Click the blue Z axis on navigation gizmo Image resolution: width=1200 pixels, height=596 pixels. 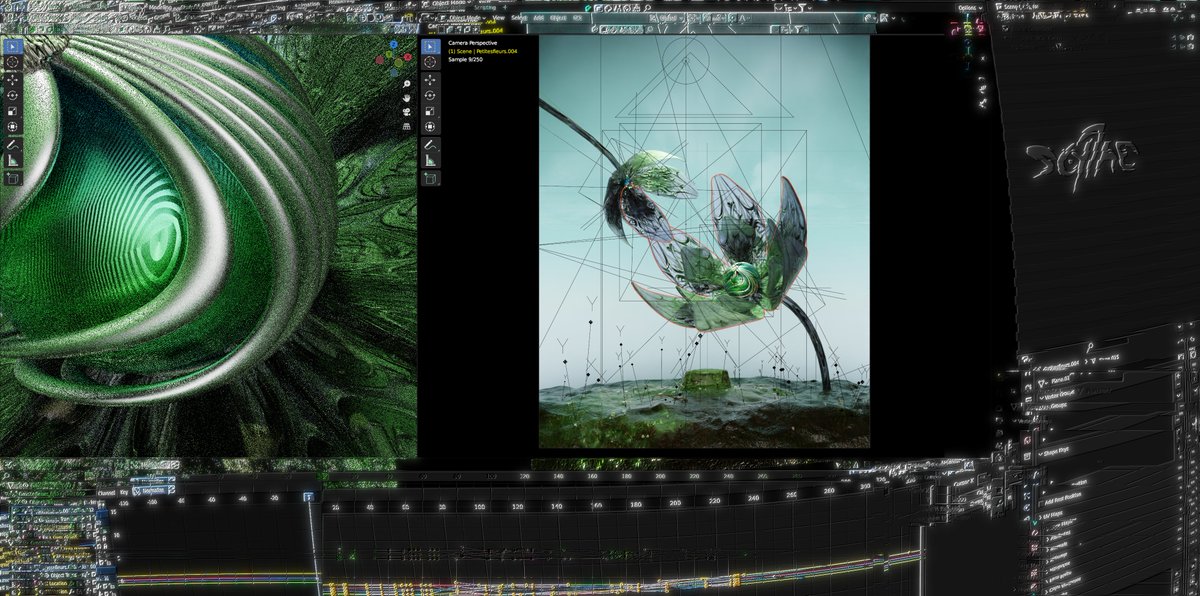coord(394,44)
